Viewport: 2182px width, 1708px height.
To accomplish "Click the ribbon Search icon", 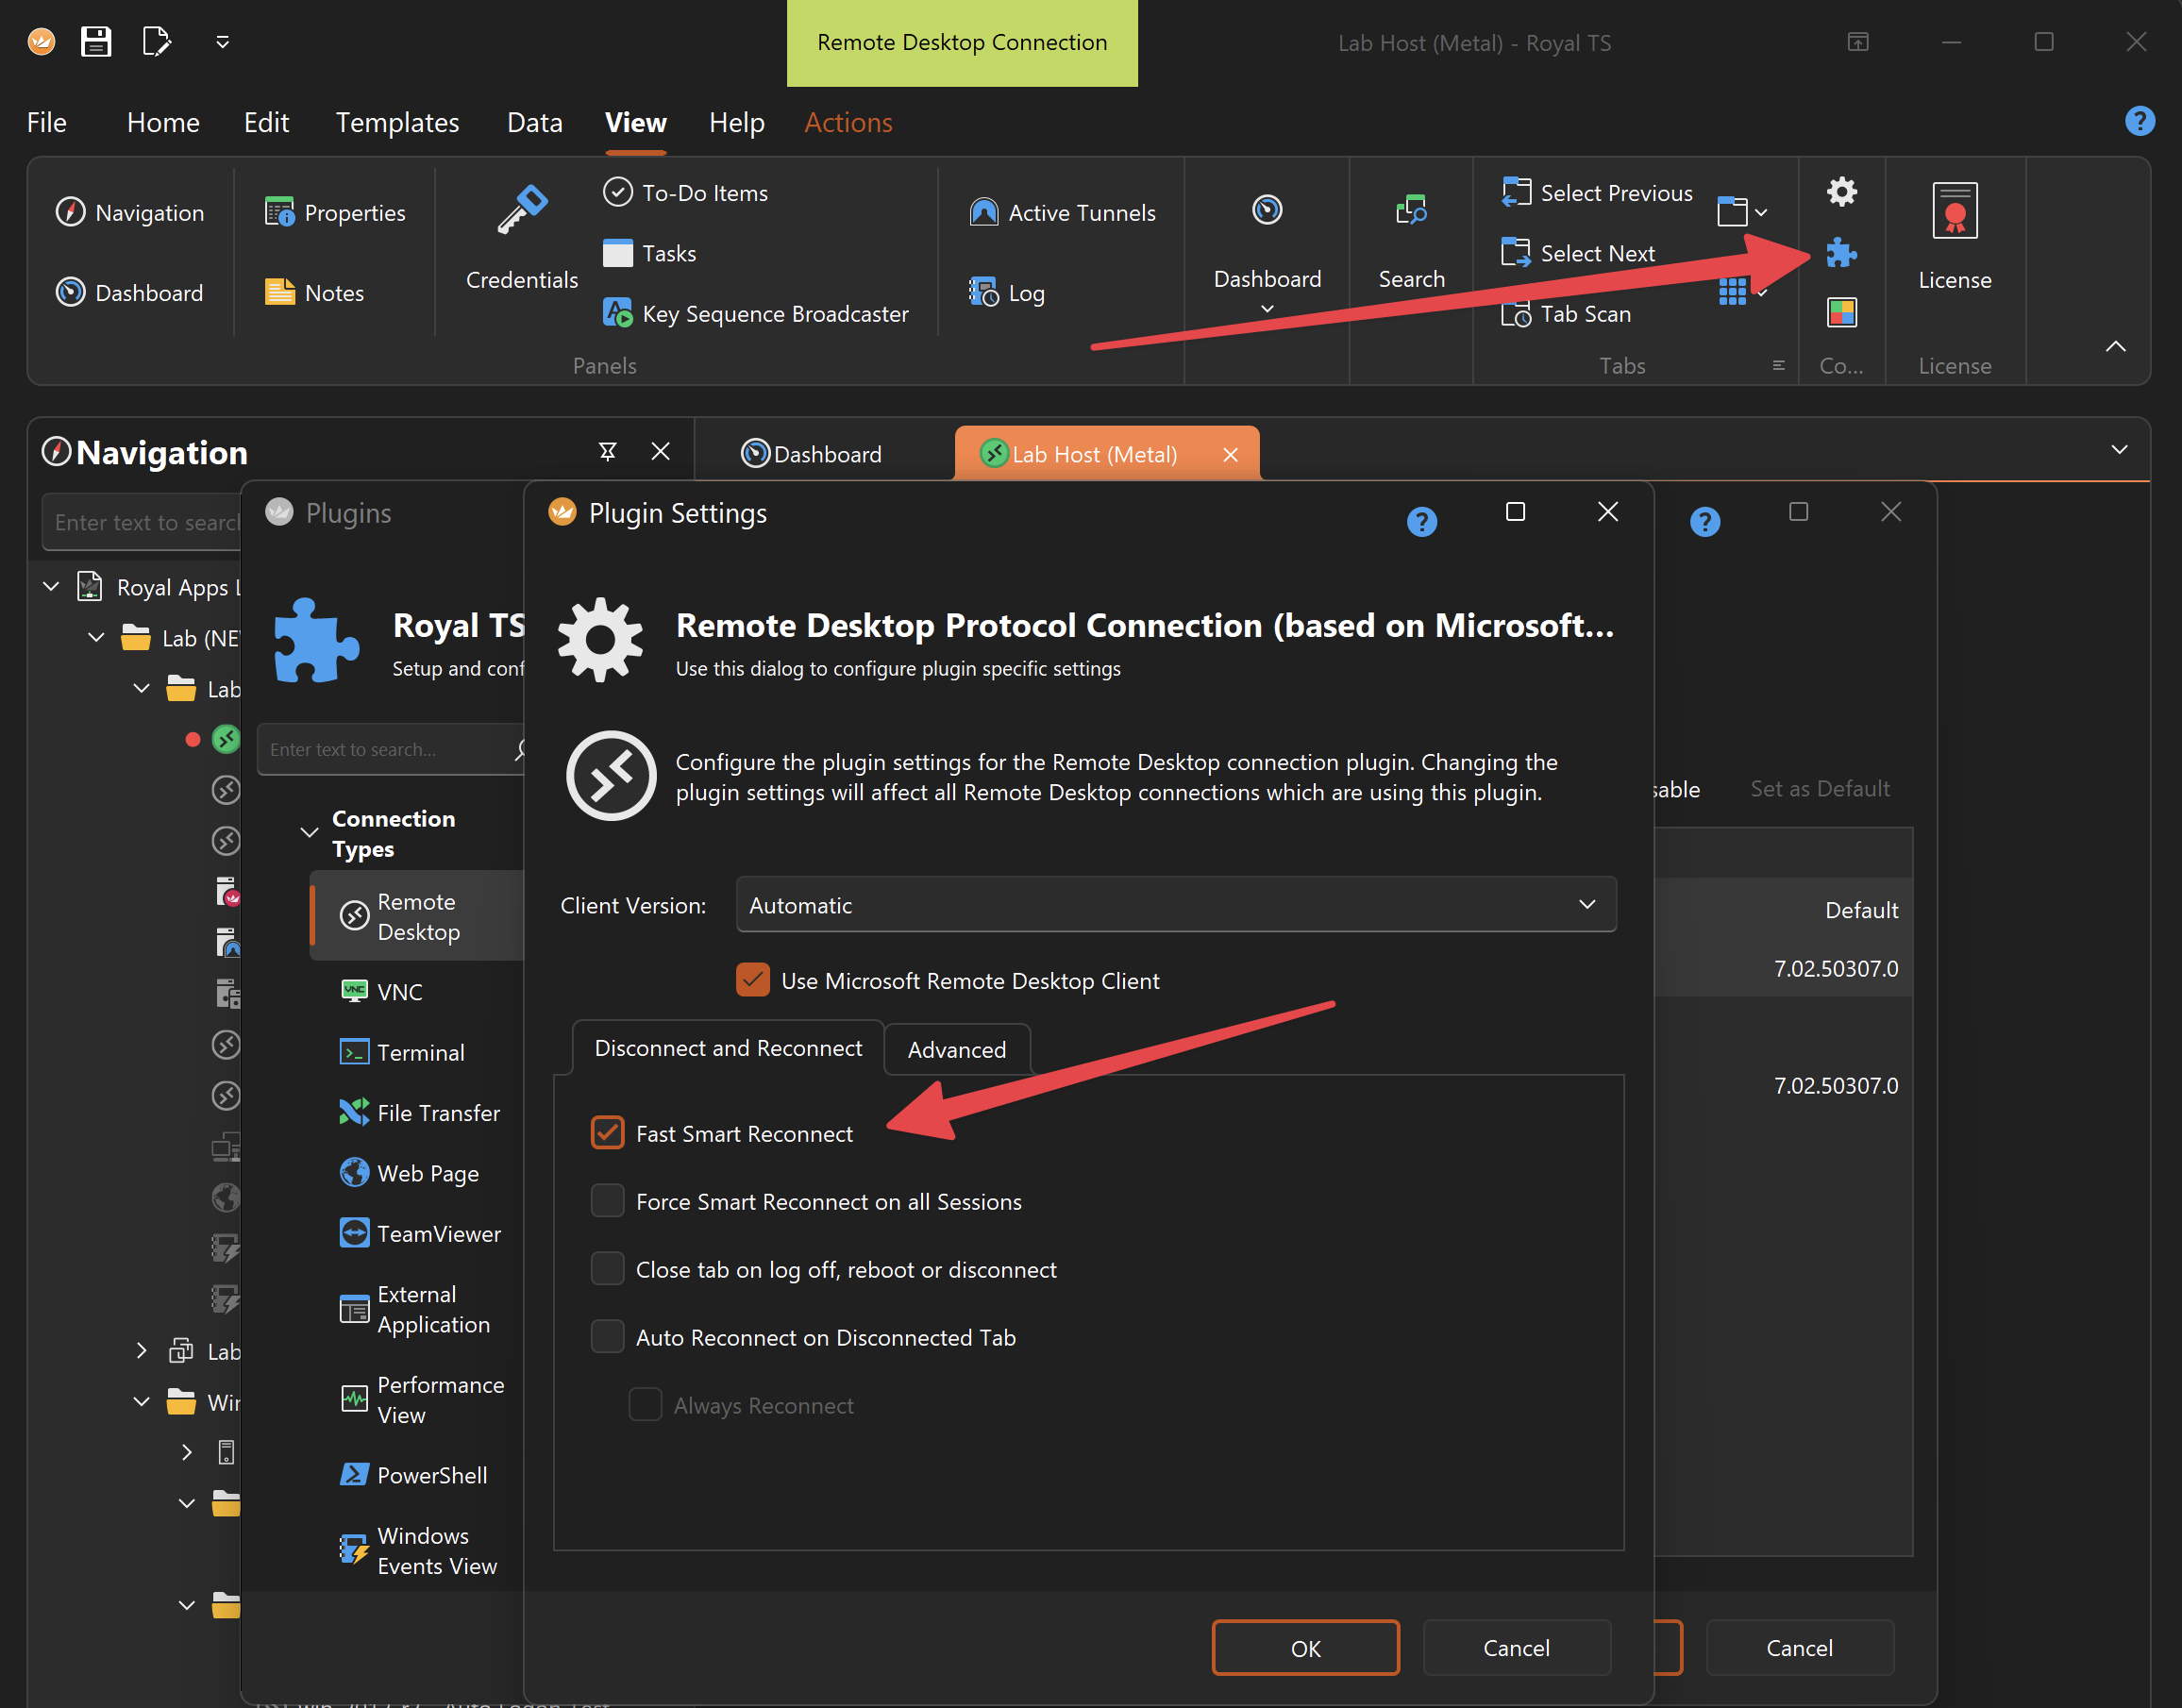I will [1411, 211].
